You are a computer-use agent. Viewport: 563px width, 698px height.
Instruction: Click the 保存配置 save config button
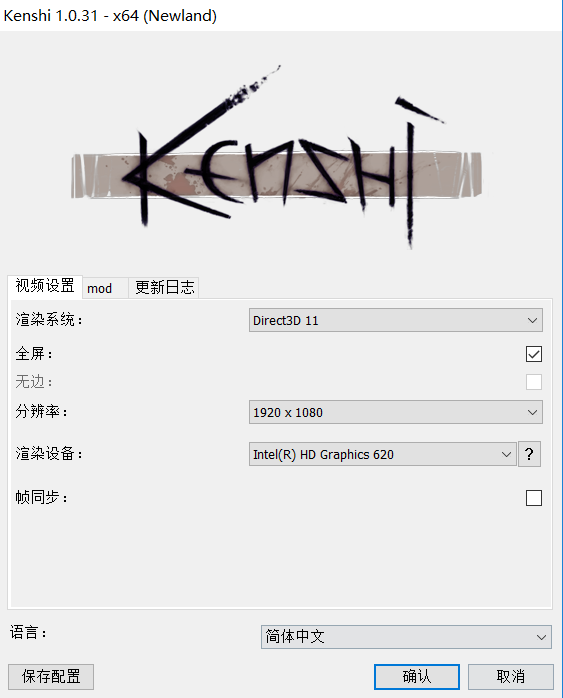click(51, 676)
